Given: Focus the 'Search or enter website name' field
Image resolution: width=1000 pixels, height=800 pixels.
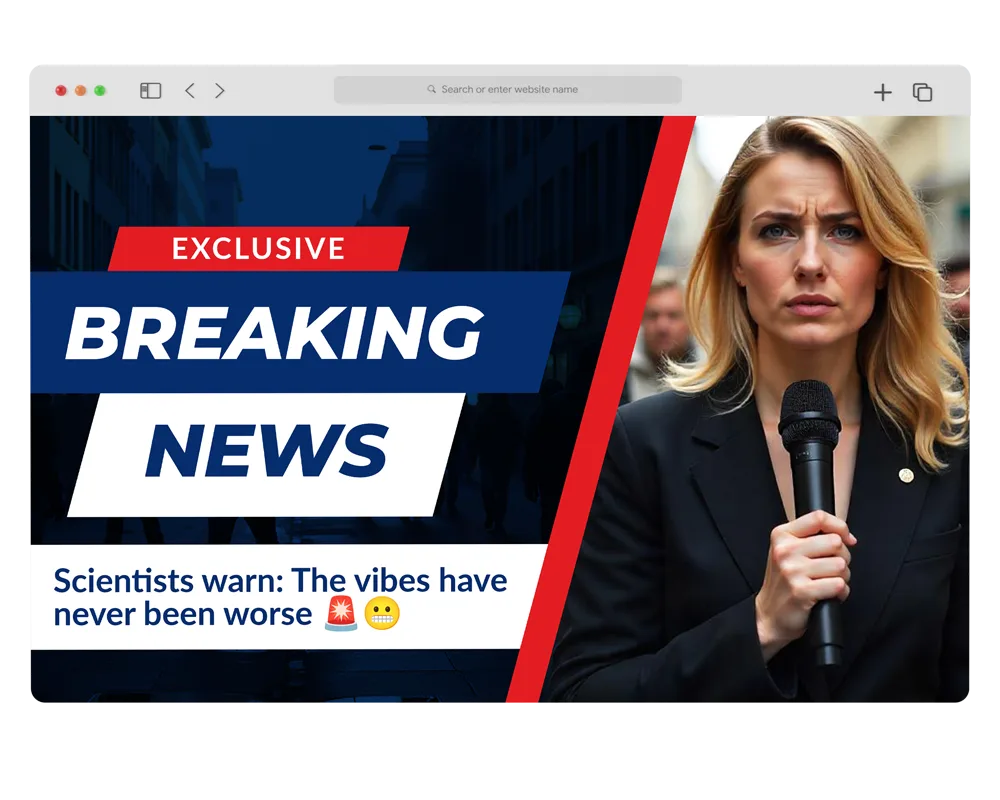Looking at the screenshot, I should (509, 90).
